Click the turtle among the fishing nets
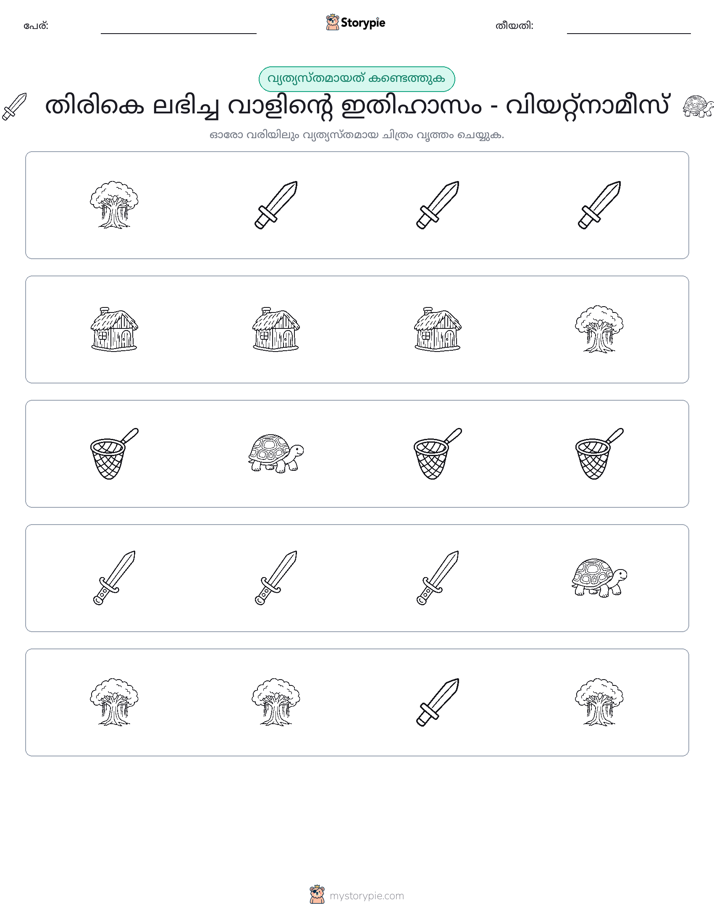The height and width of the screenshot is (924, 714). pos(276,454)
